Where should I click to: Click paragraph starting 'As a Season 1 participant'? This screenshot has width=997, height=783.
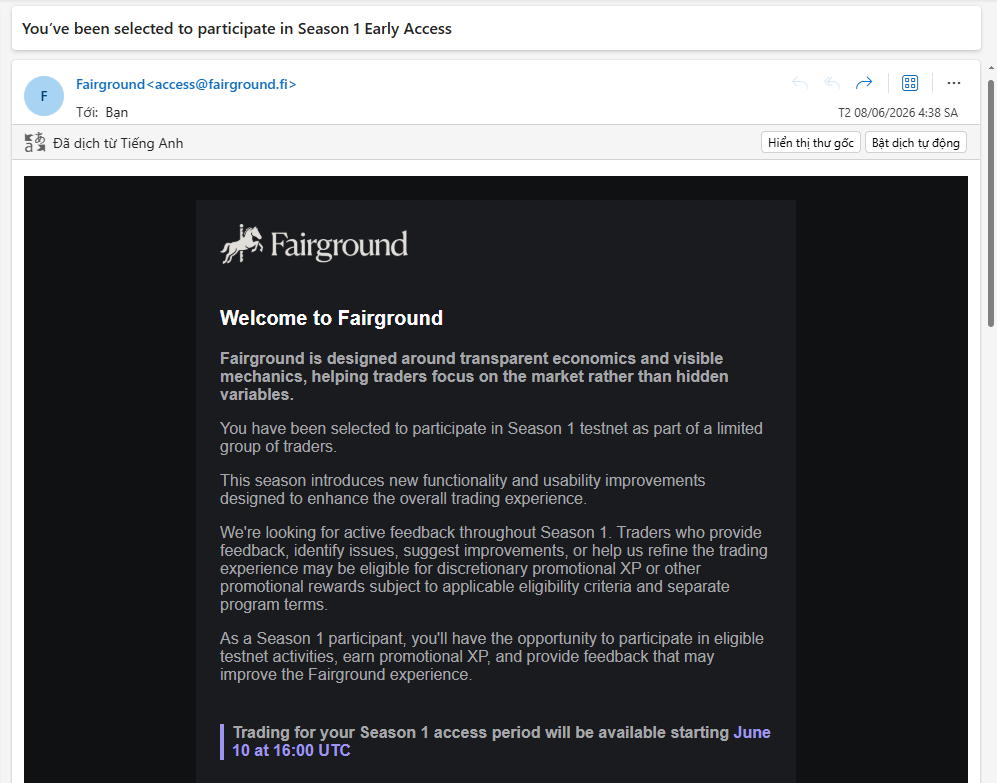click(x=492, y=656)
